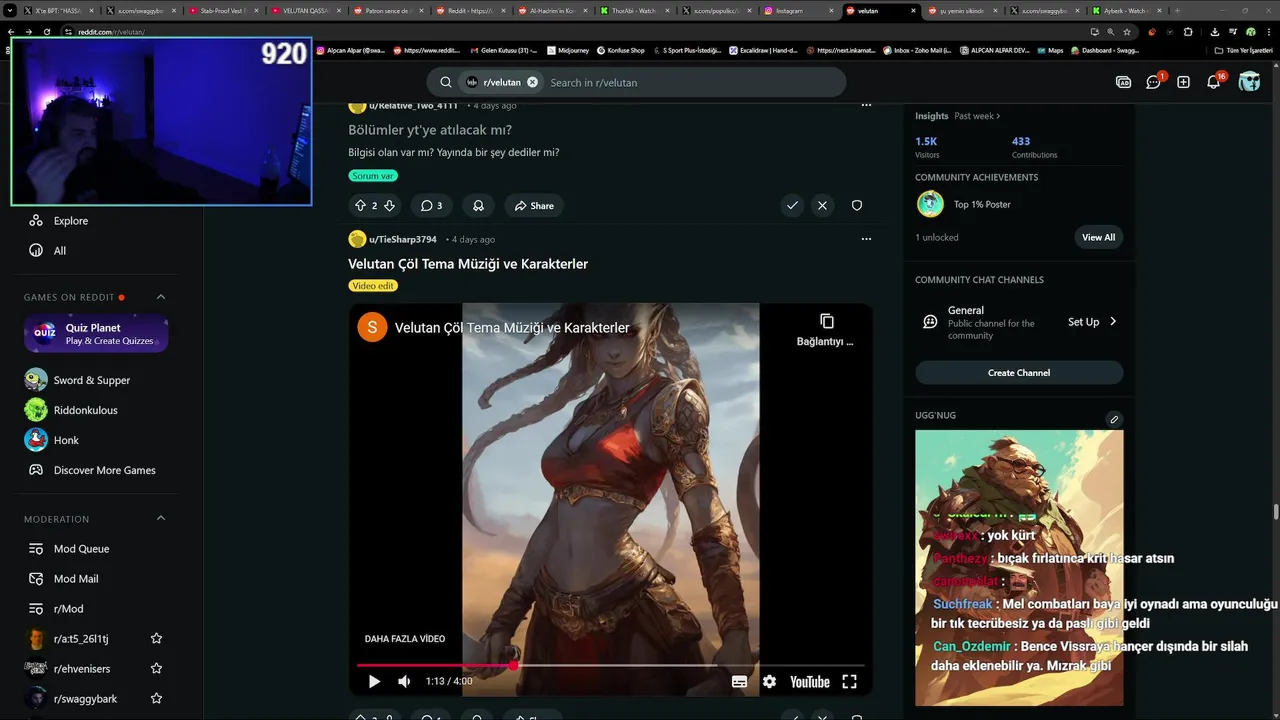Screen dimensions: 1280x720
Task: Open r/ehvenisers community
Action: (x=80, y=669)
